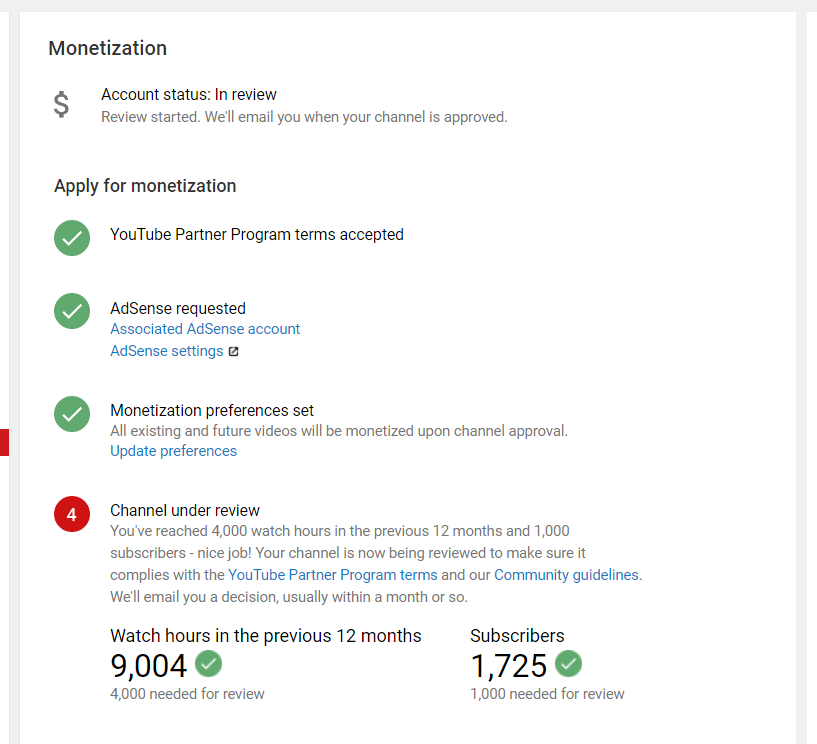
Task: Click 'We'll email you a decision' sentence
Action: click(289, 597)
